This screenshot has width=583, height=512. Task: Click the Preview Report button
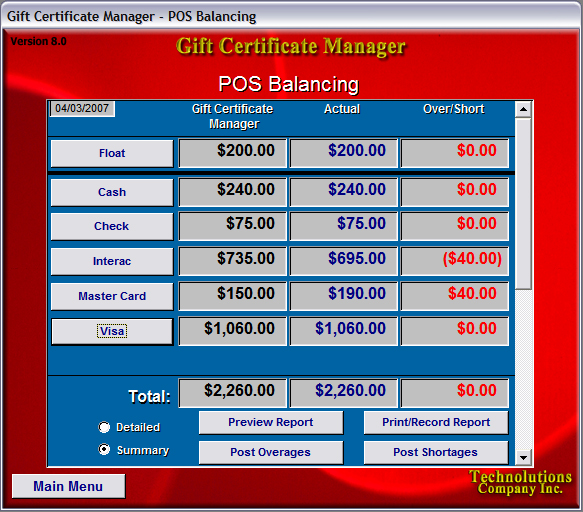(x=271, y=422)
